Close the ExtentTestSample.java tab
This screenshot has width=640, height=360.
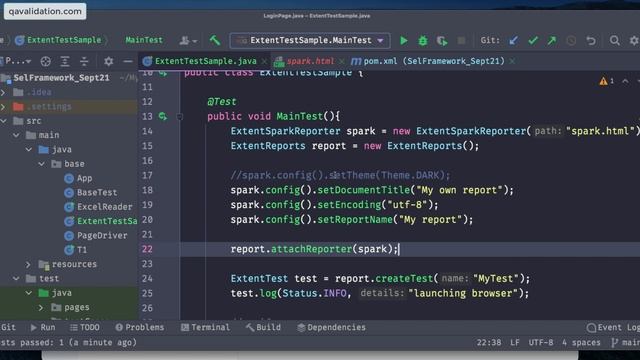pos(264,61)
